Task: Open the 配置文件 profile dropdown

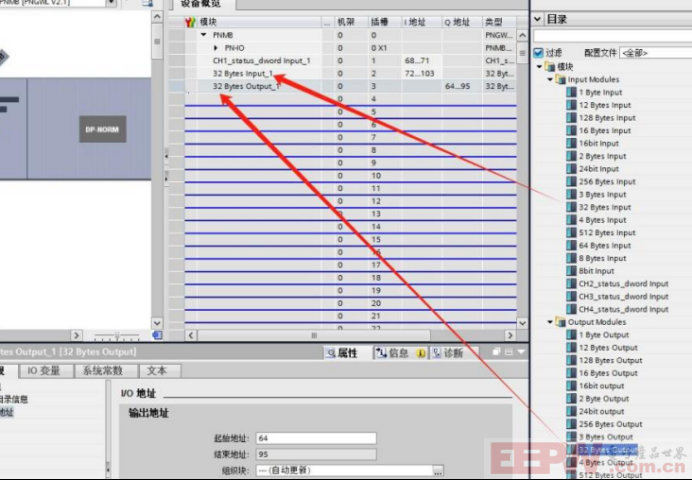Action: click(x=655, y=53)
